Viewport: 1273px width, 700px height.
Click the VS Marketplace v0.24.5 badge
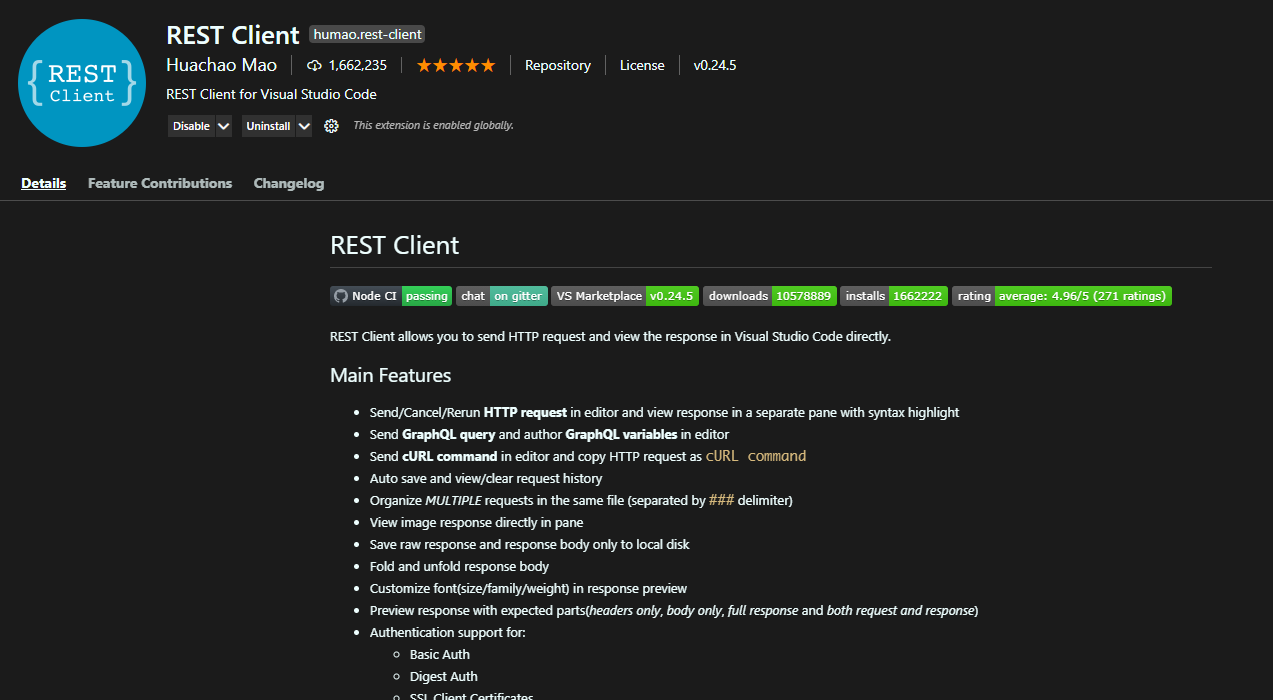point(625,296)
